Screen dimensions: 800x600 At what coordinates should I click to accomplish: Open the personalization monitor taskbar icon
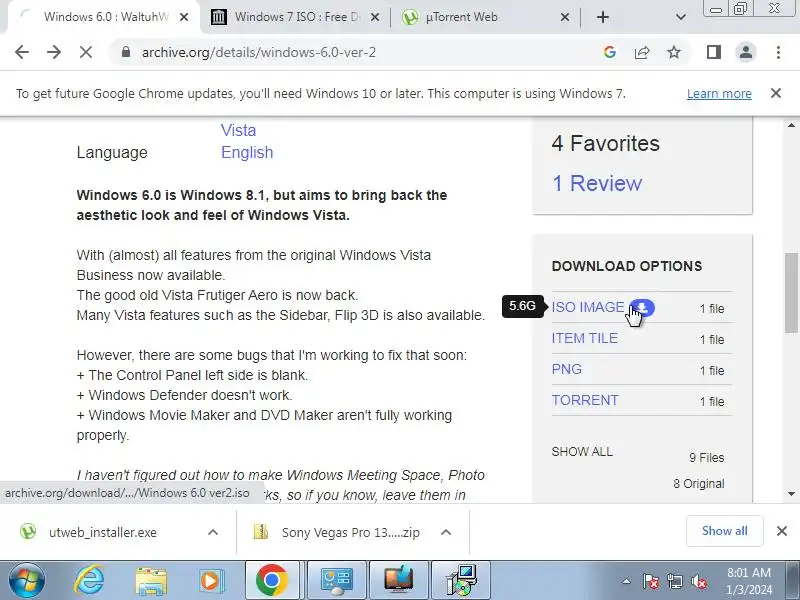point(398,581)
